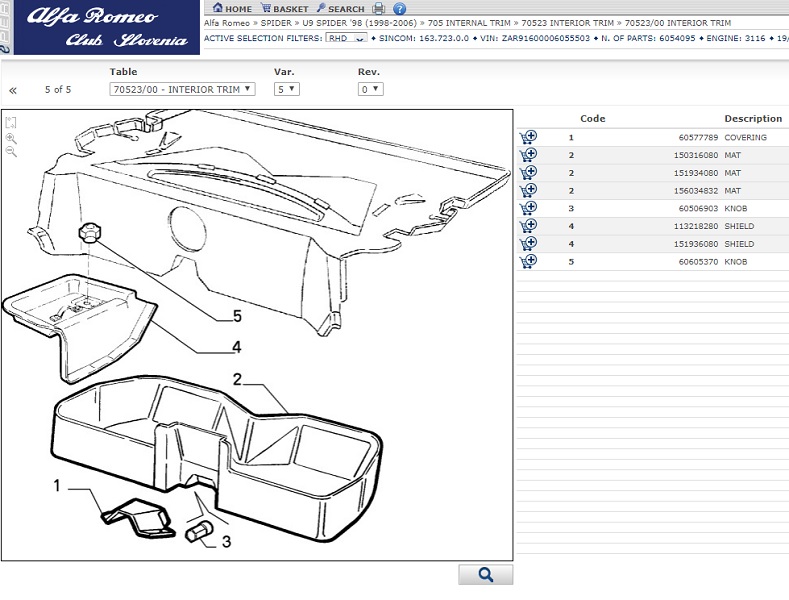Add COVERING 60577789 to basket

coord(528,137)
